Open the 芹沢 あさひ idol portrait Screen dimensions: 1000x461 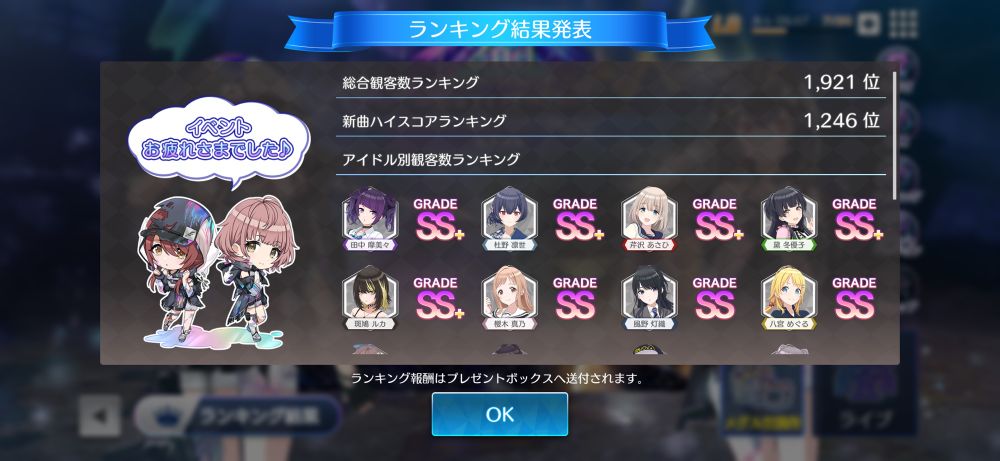[x=649, y=219]
